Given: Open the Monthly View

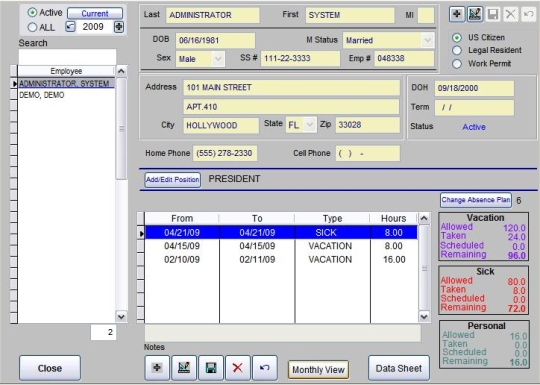Looking at the screenshot, I should click(318, 370).
